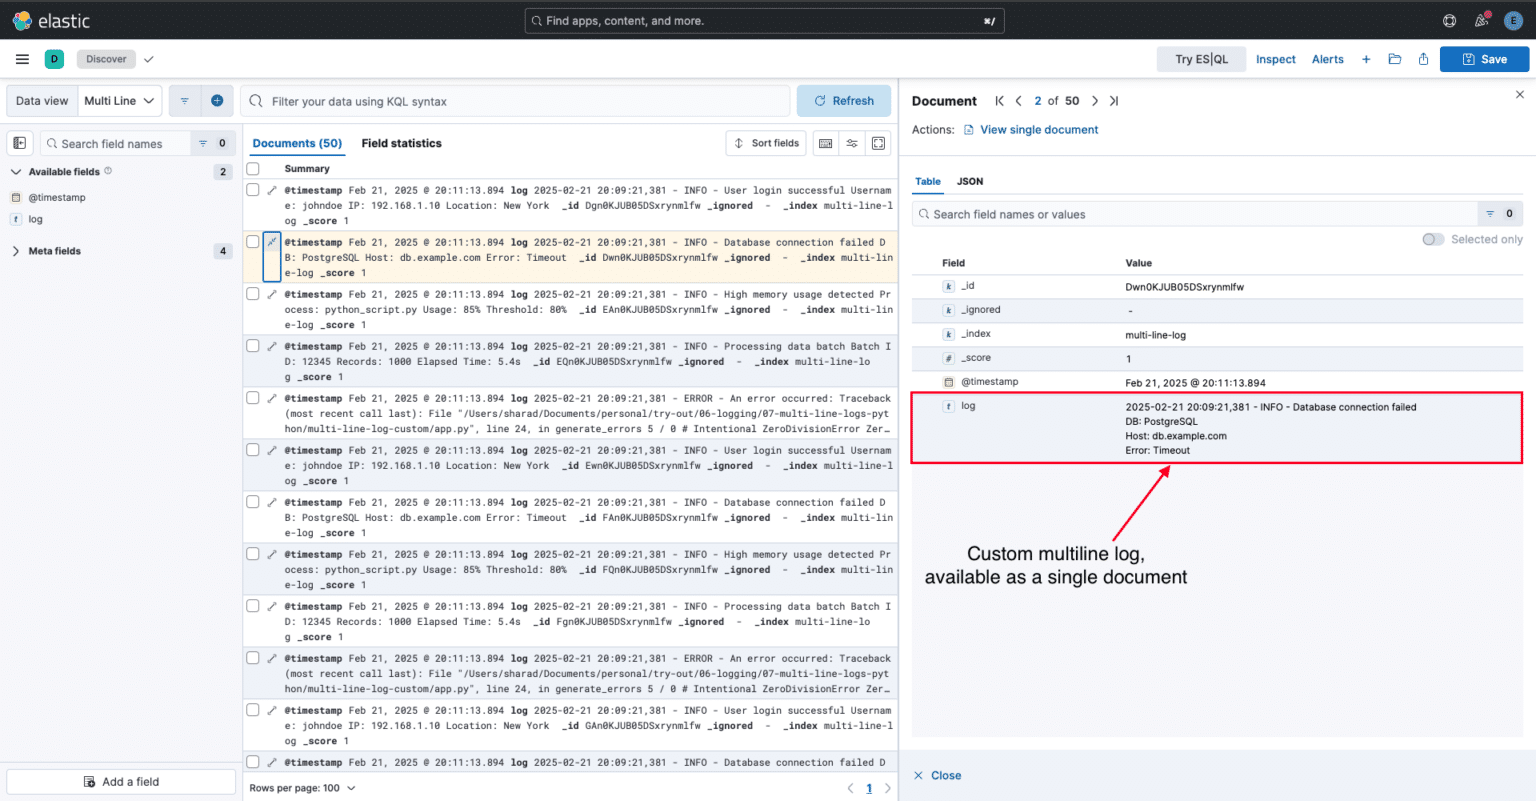The width and height of the screenshot is (1536, 801).
Task: Switch to Field statistics tab
Action: pyautogui.click(x=401, y=143)
